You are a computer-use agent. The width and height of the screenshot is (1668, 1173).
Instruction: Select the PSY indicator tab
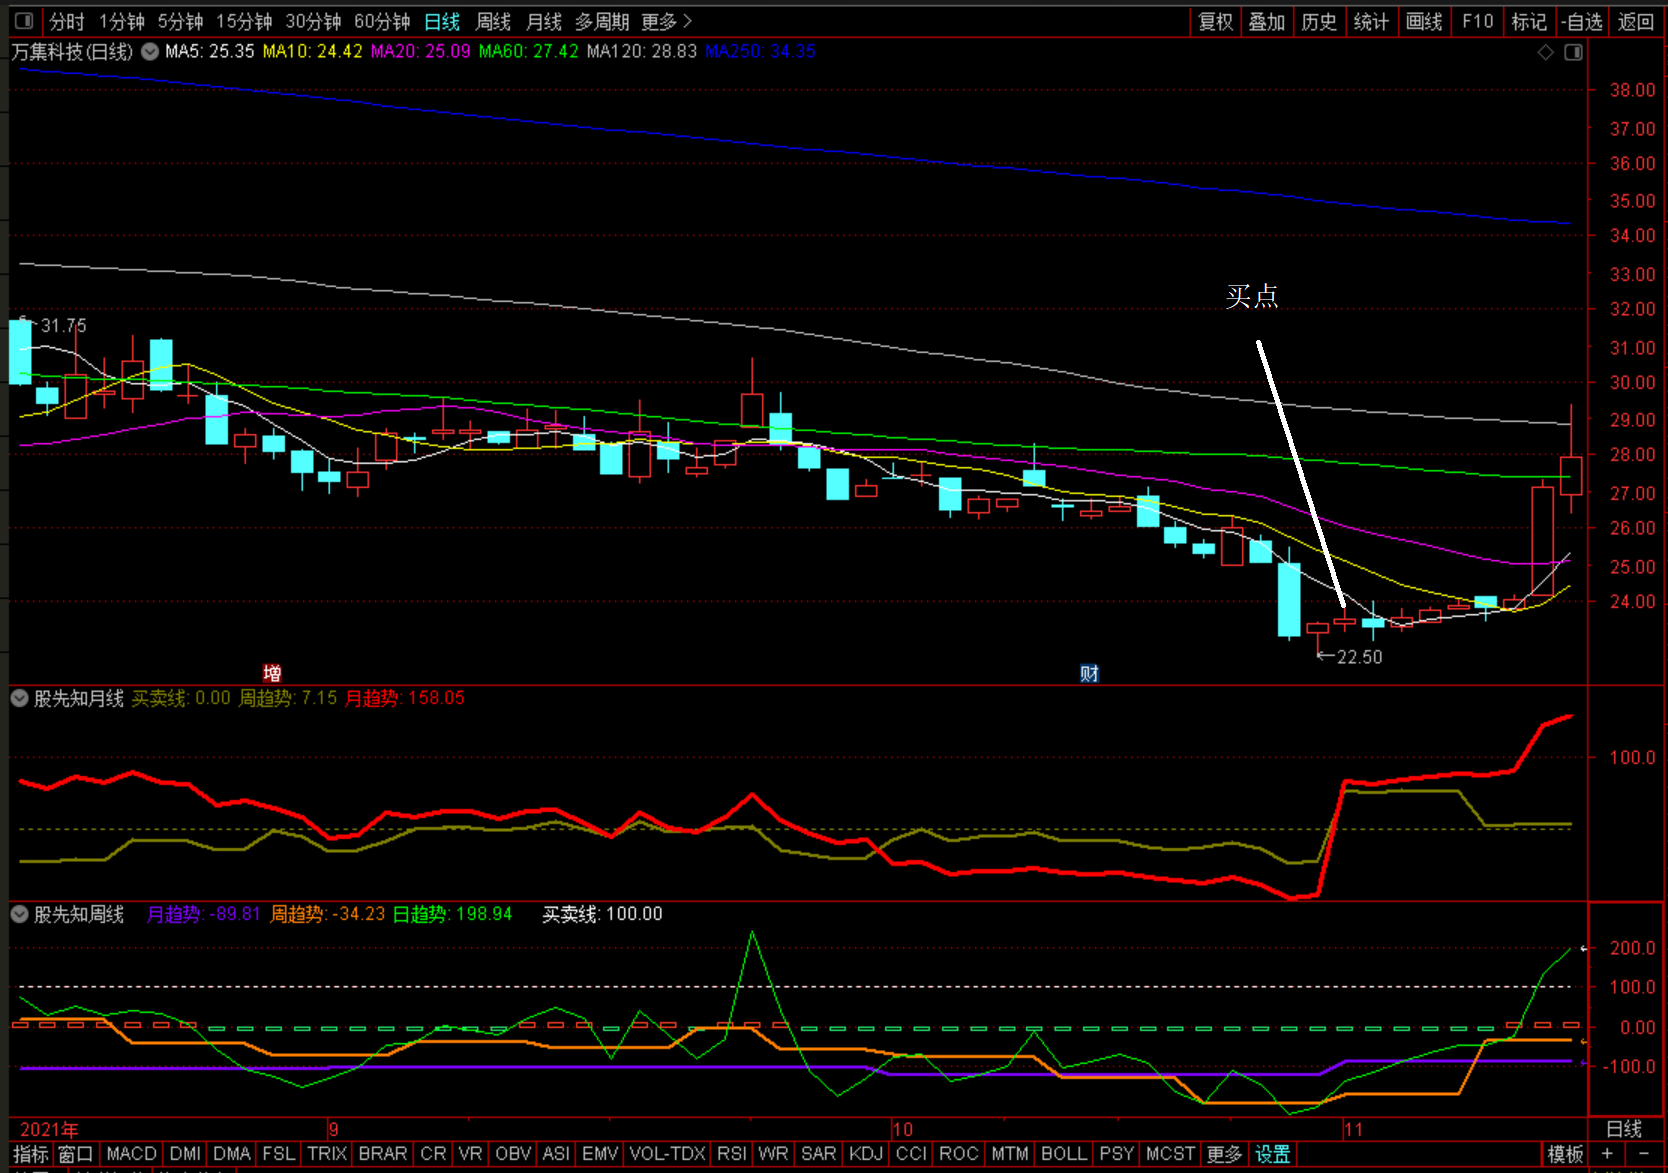point(1117,1154)
